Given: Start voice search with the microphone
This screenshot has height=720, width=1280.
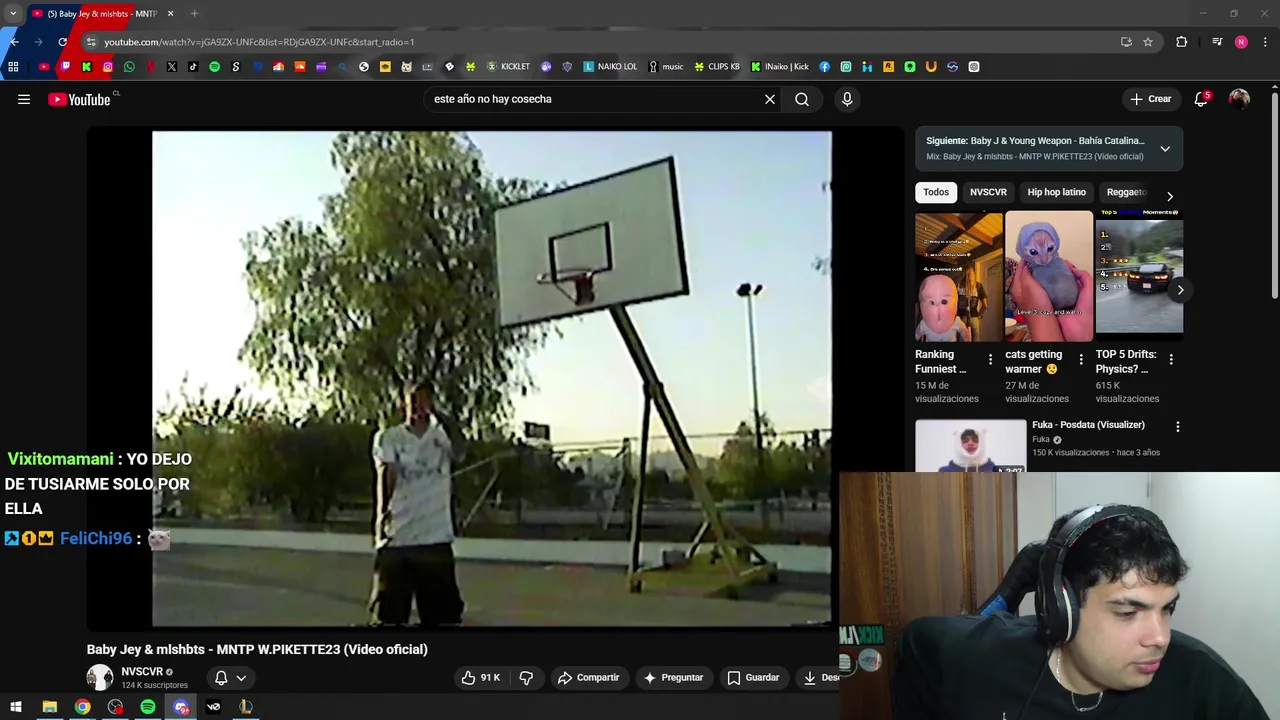Looking at the screenshot, I should click(x=847, y=99).
